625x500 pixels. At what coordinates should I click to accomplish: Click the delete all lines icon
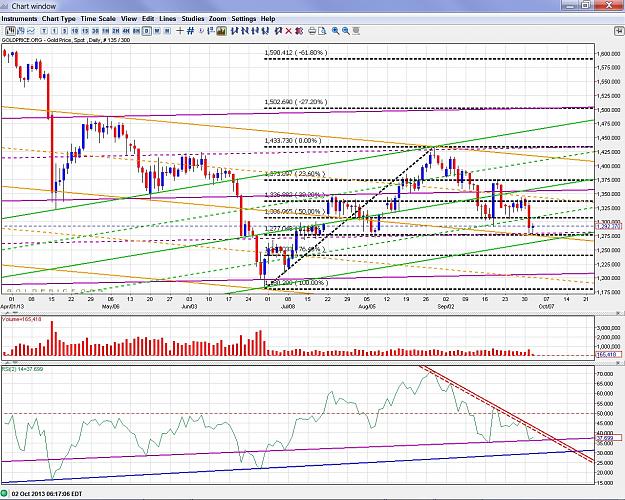pos(299,31)
